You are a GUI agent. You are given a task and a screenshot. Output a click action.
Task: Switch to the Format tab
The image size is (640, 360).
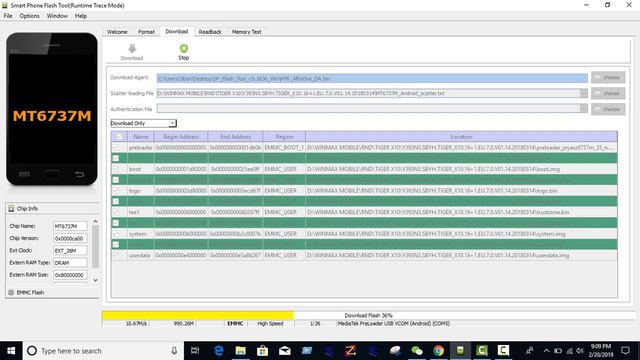click(x=146, y=32)
